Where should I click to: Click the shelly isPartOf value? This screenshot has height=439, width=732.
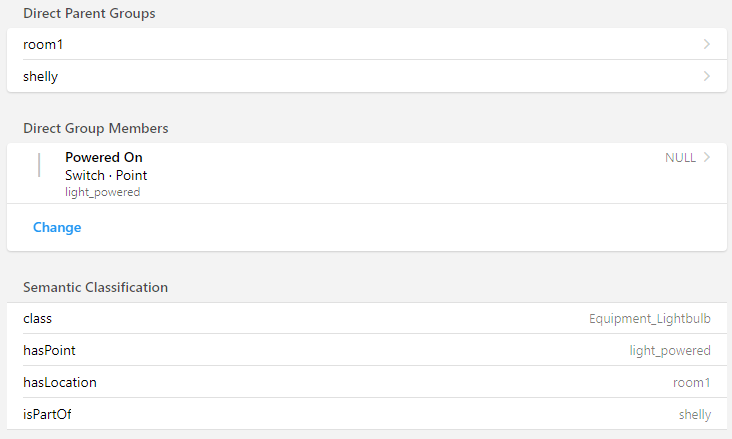694,414
